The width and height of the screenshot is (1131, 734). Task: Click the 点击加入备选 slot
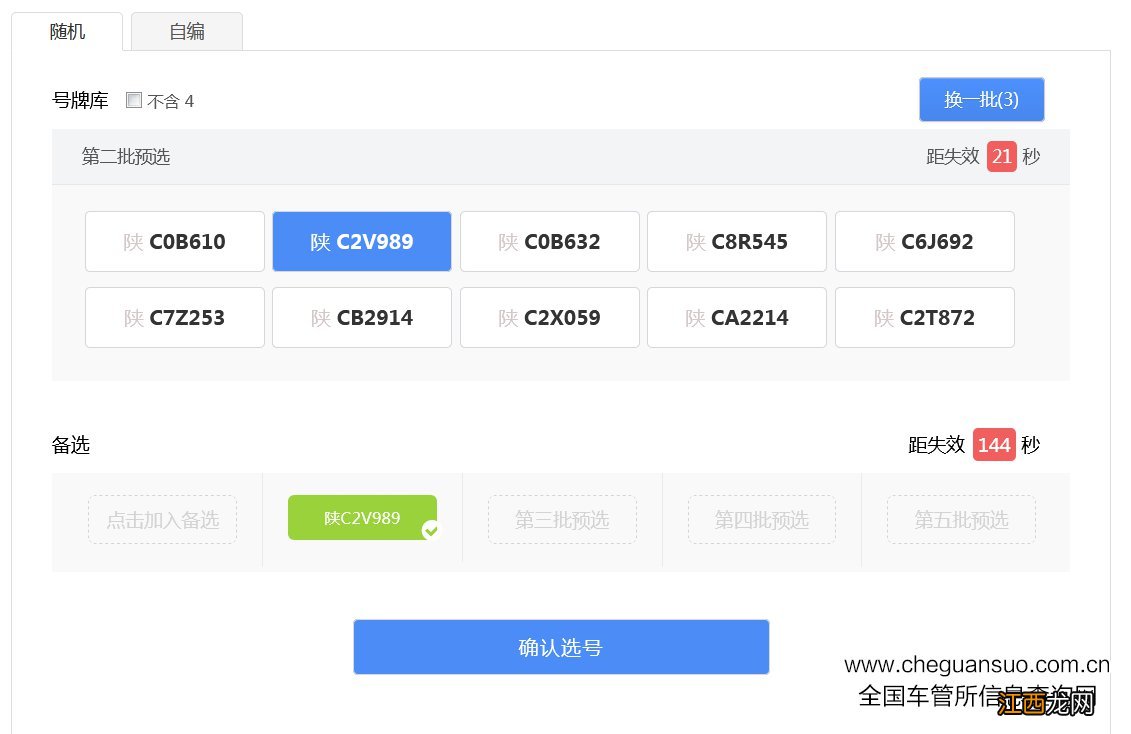pos(162,519)
